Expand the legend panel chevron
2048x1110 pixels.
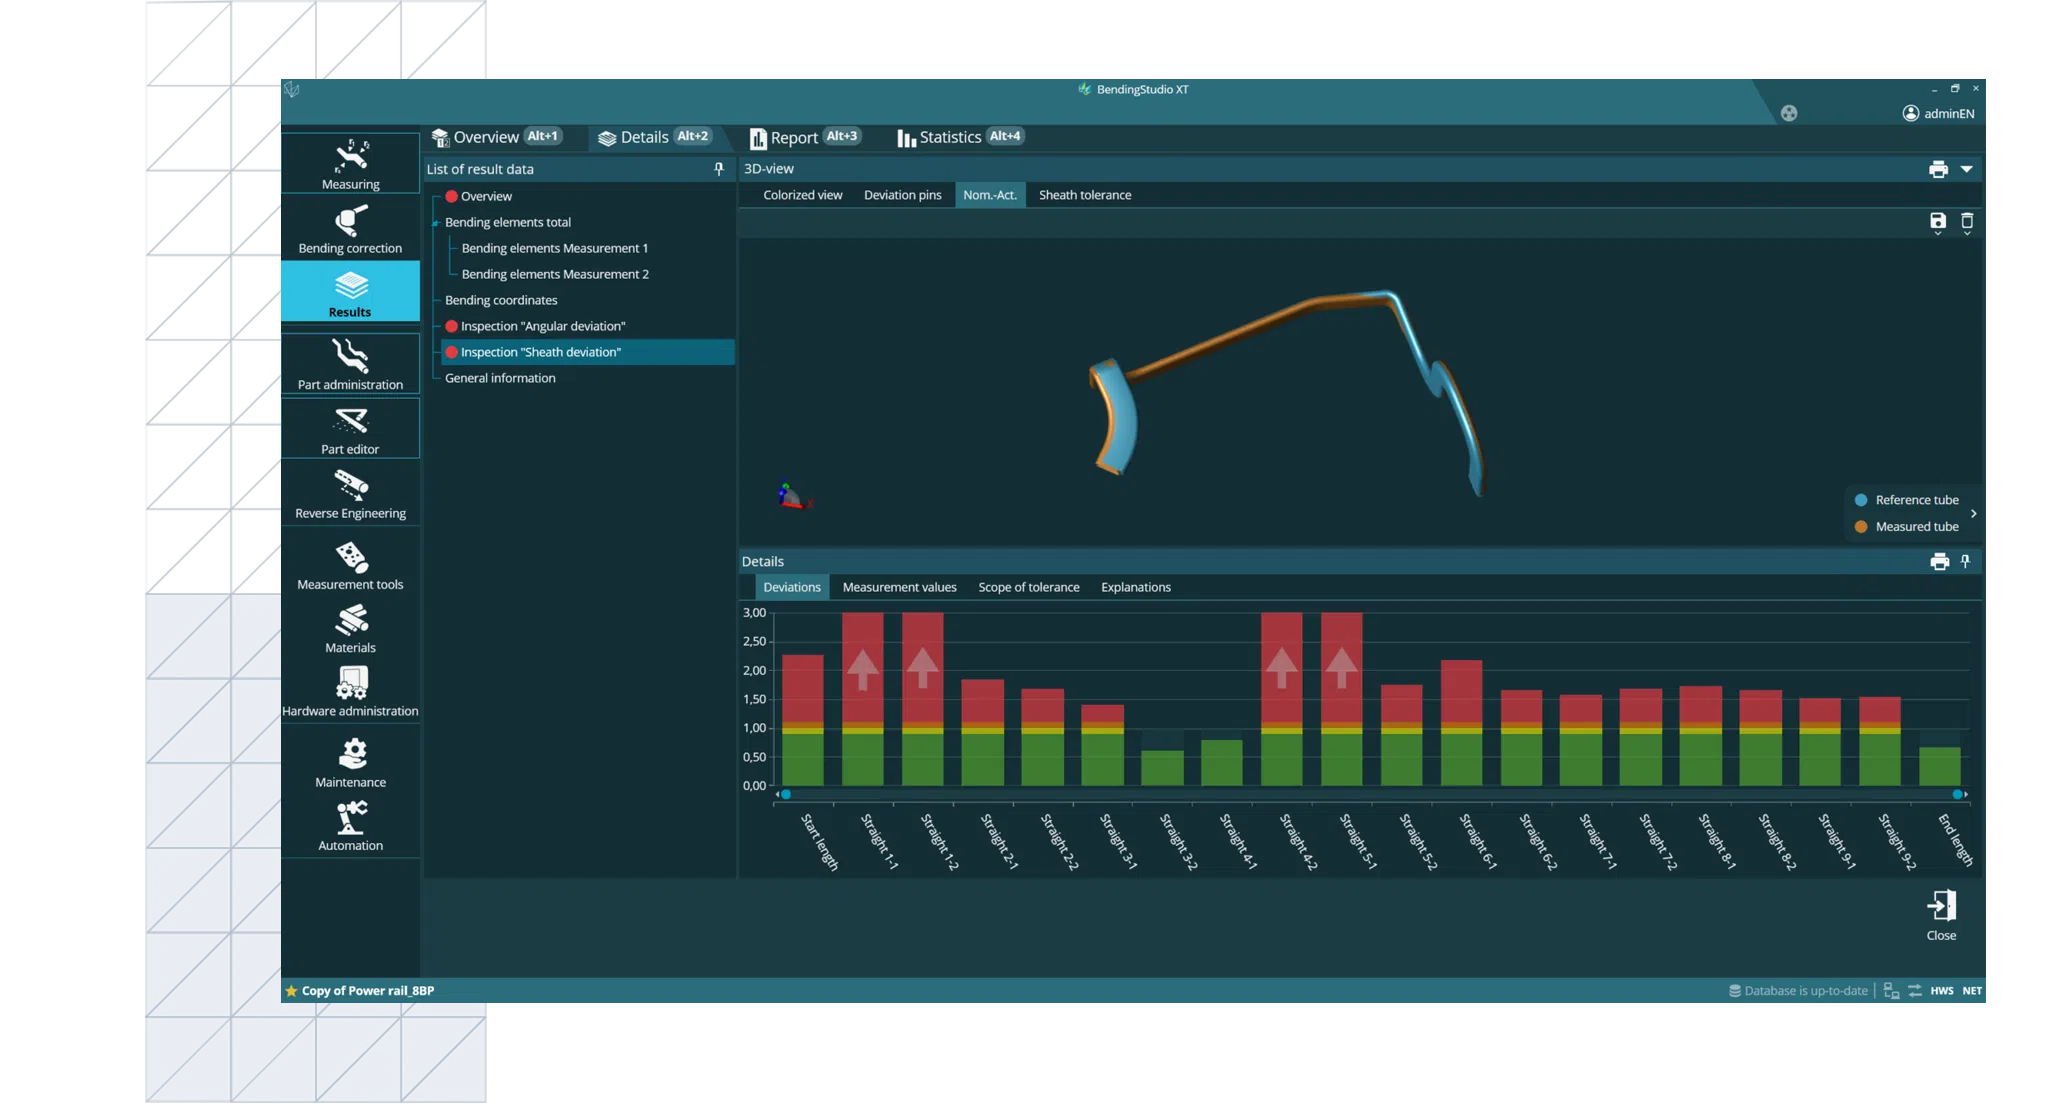click(x=1973, y=513)
